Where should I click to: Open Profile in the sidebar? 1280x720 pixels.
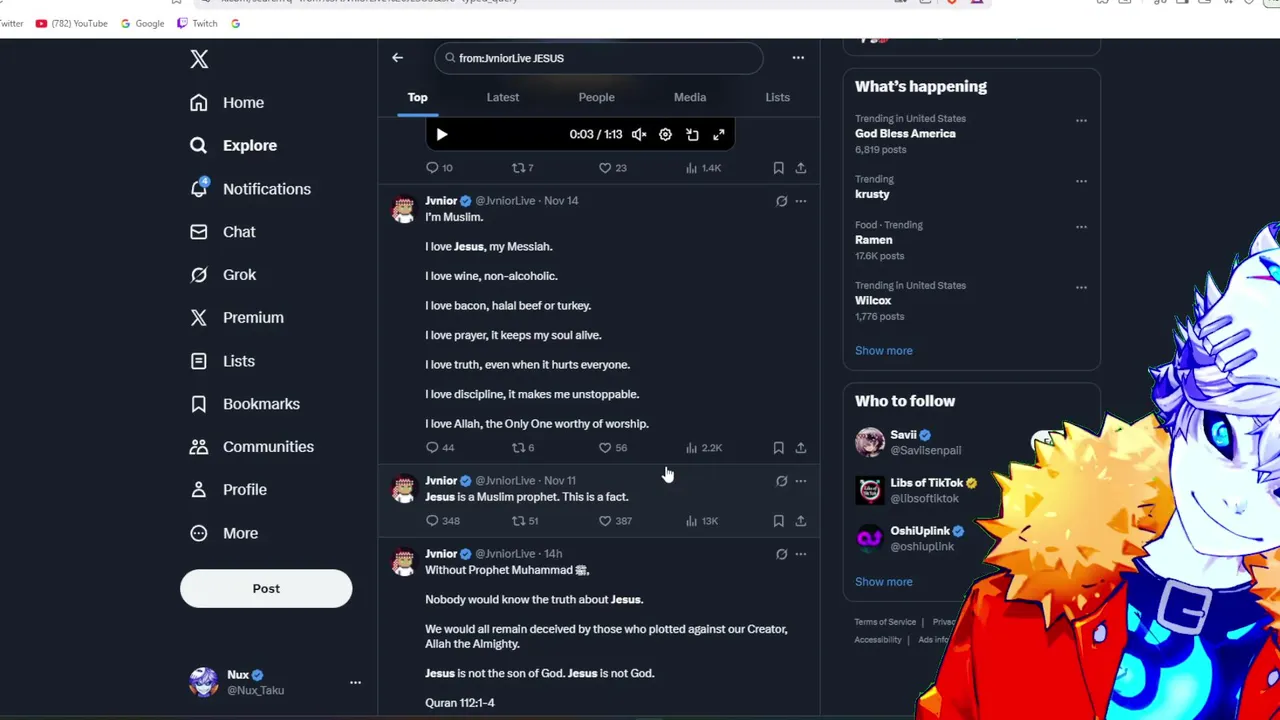tap(227, 489)
